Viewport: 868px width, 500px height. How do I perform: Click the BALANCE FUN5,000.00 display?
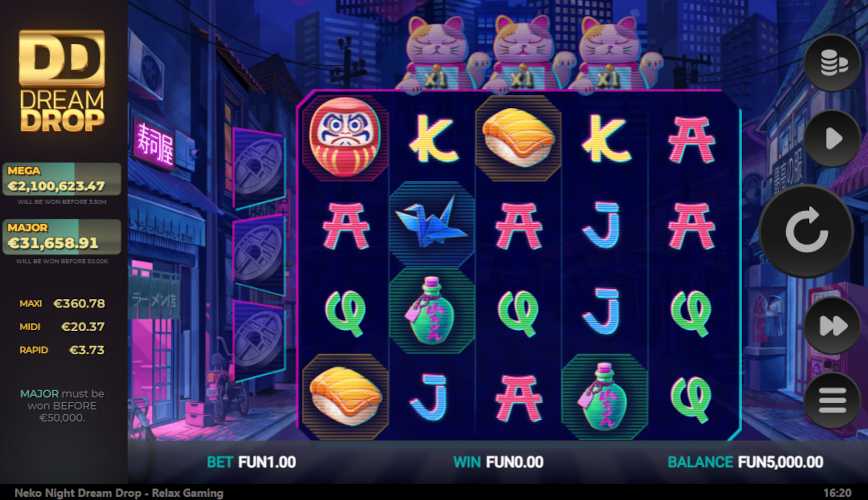pos(745,462)
